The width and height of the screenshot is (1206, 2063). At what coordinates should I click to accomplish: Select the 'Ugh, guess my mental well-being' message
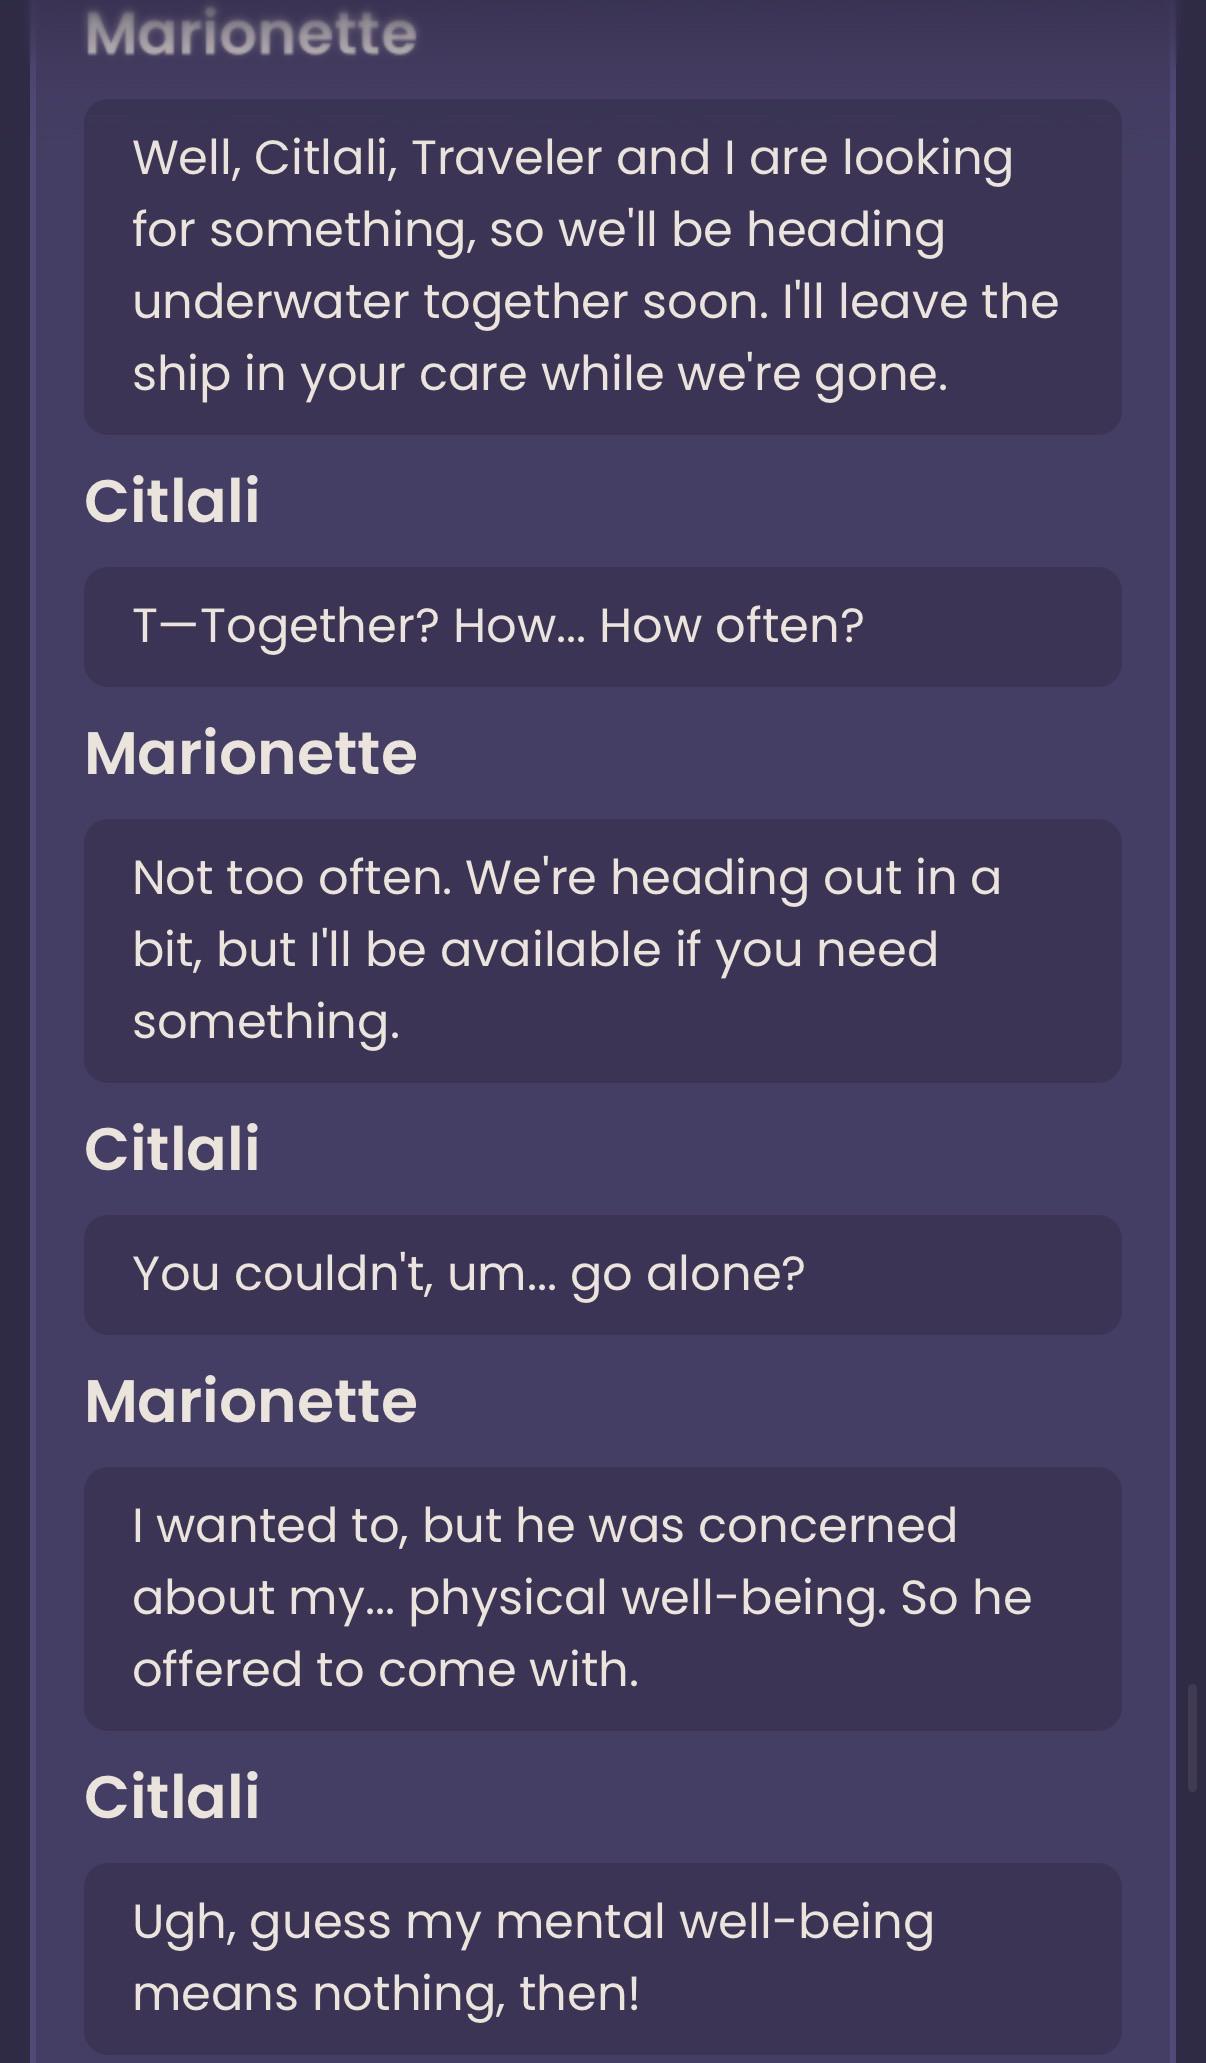tap(602, 1958)
